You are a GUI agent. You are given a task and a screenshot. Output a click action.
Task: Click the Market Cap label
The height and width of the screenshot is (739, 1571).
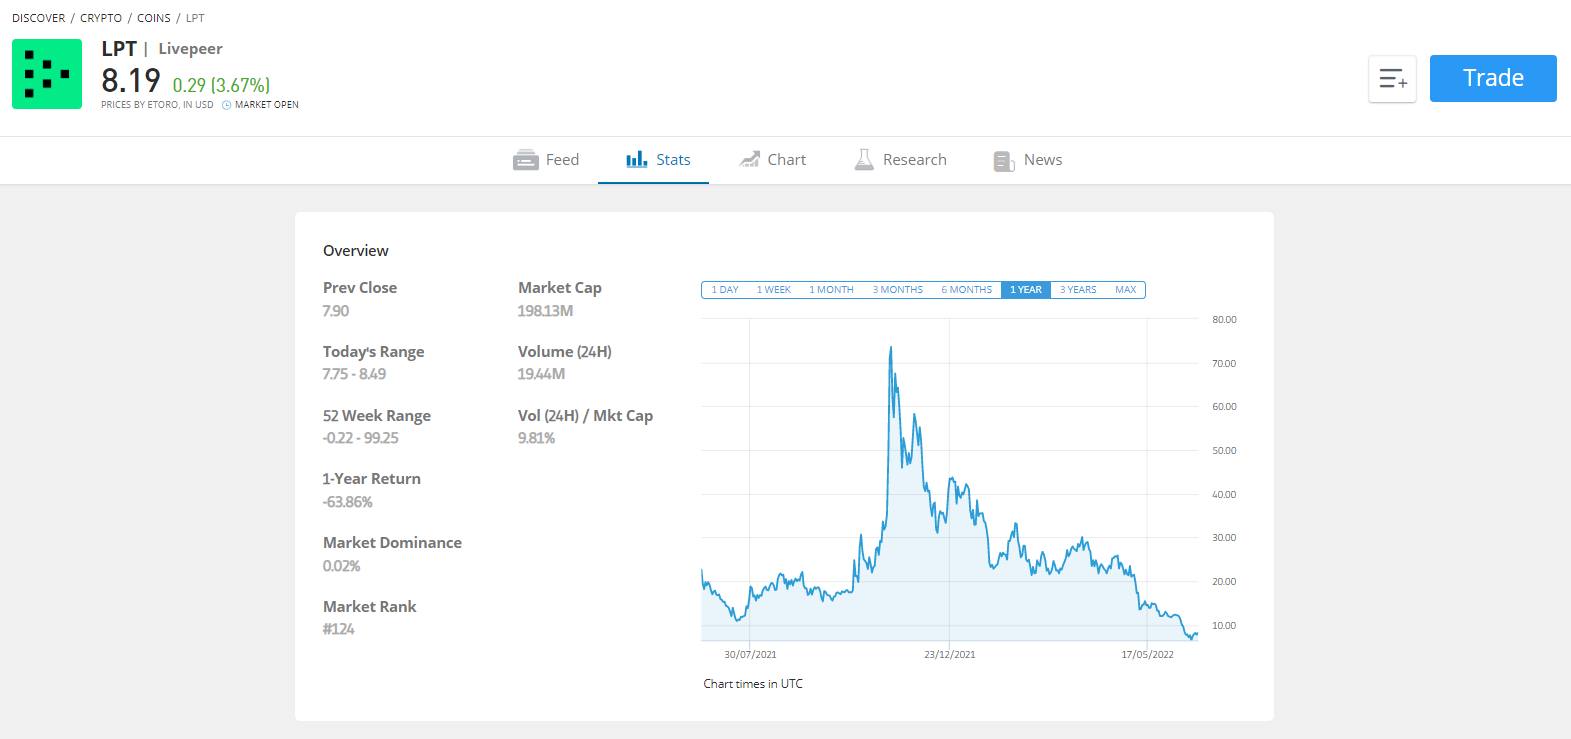pos(560,288)
